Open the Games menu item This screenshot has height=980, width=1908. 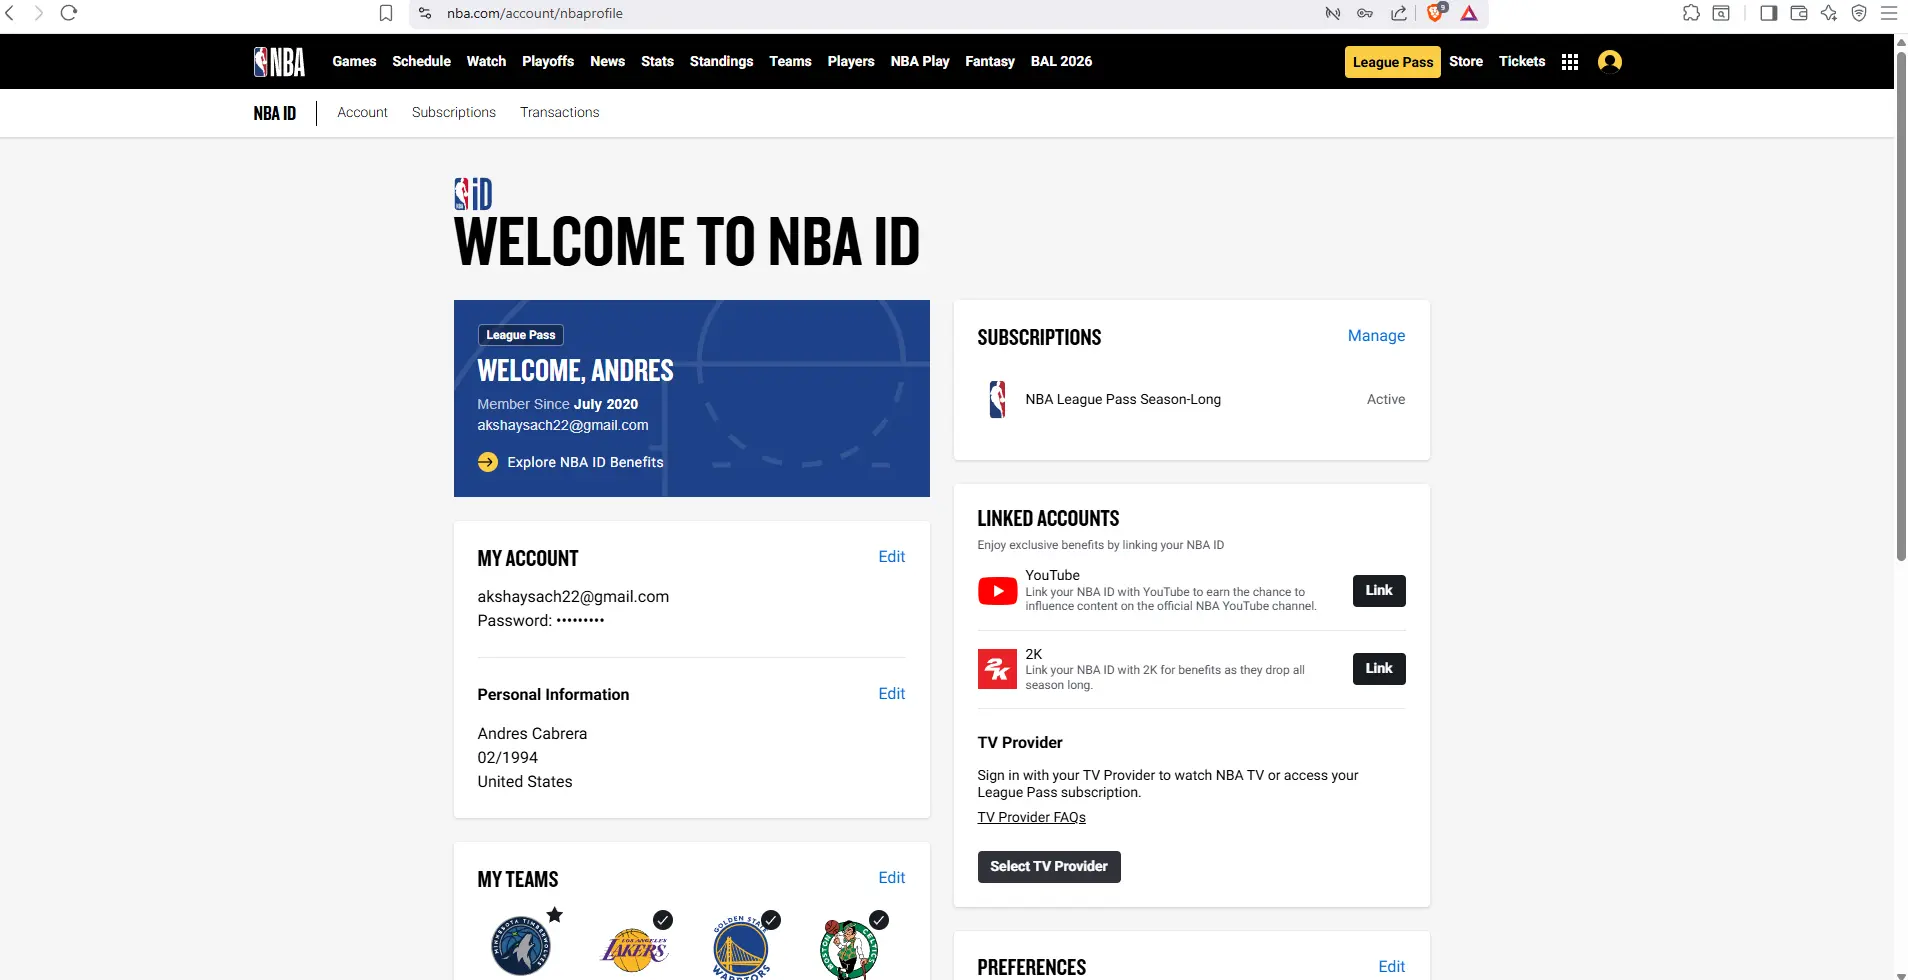(354, 62)
